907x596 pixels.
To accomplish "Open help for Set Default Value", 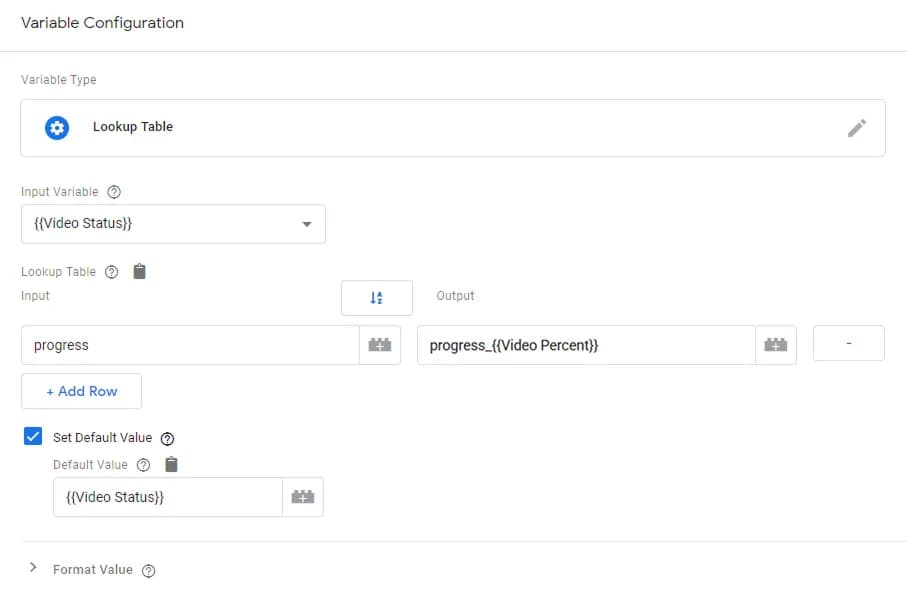I will (167, 437).
